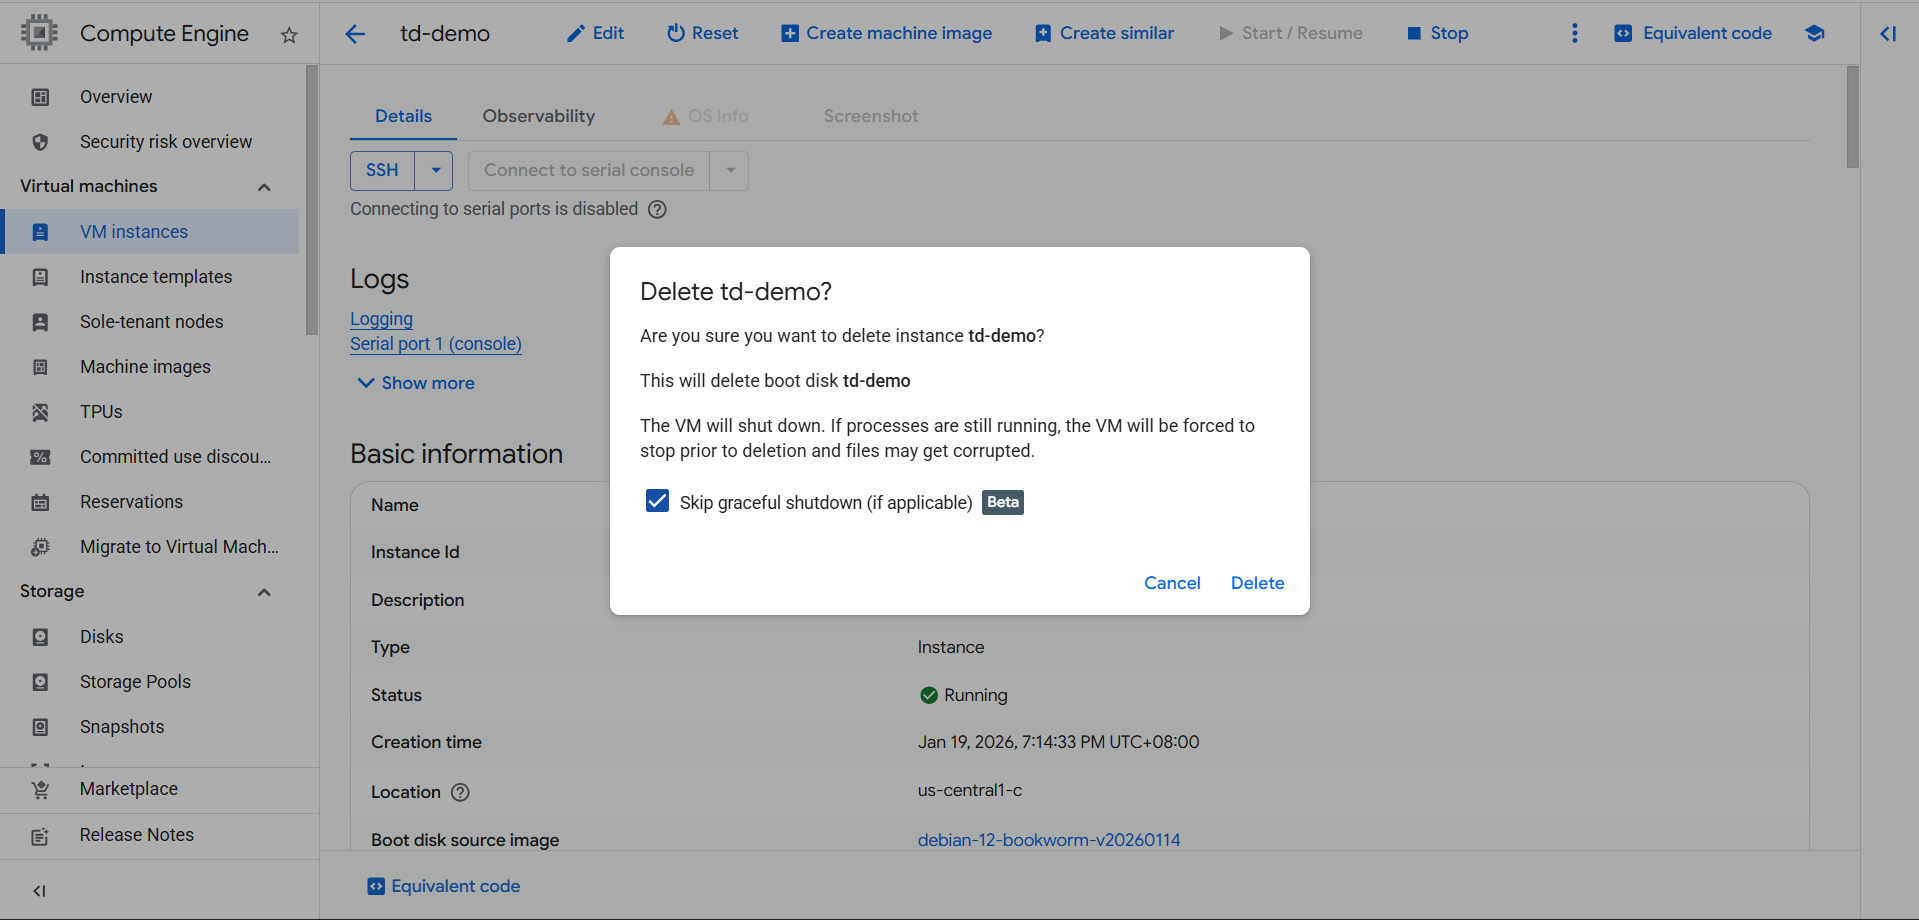Image resolution: width=1919 pixels, height=920 pixels.
Task: Open the SSH options dropdown arrow
Action: point(435,171)
